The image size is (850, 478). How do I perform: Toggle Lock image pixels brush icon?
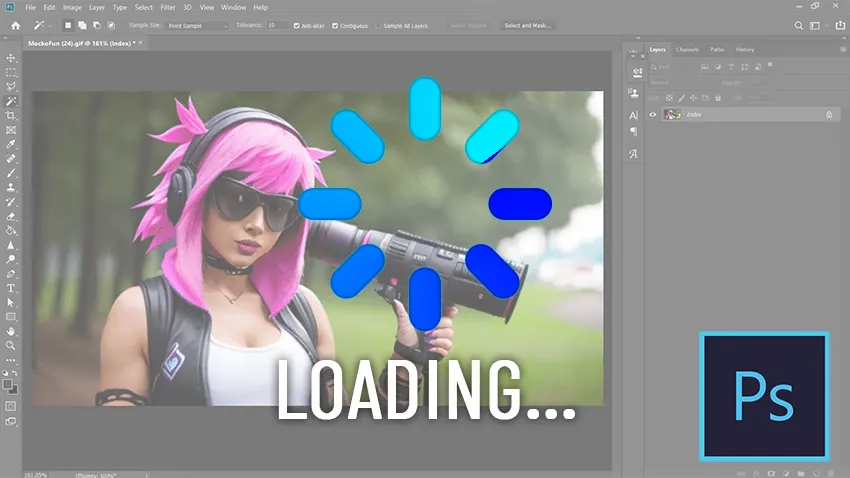click(681, 98)
